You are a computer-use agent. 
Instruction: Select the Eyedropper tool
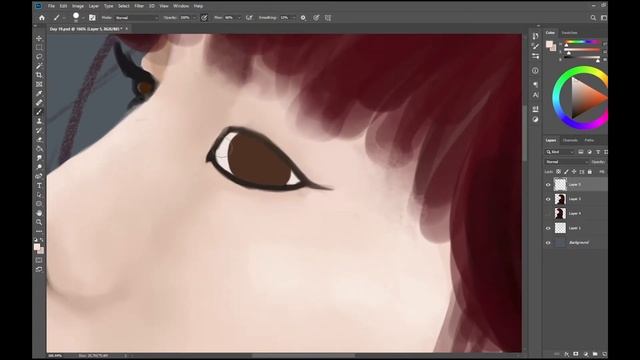[x=39, y=93]
